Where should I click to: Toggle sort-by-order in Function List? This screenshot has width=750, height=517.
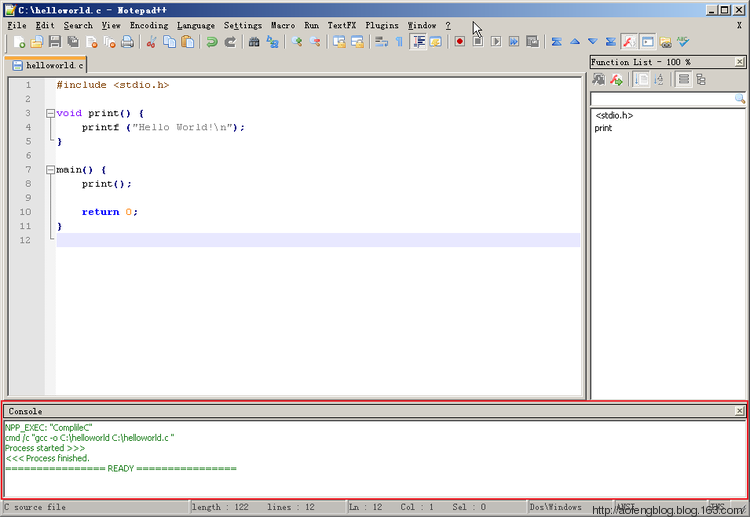(x=641, y=79)
